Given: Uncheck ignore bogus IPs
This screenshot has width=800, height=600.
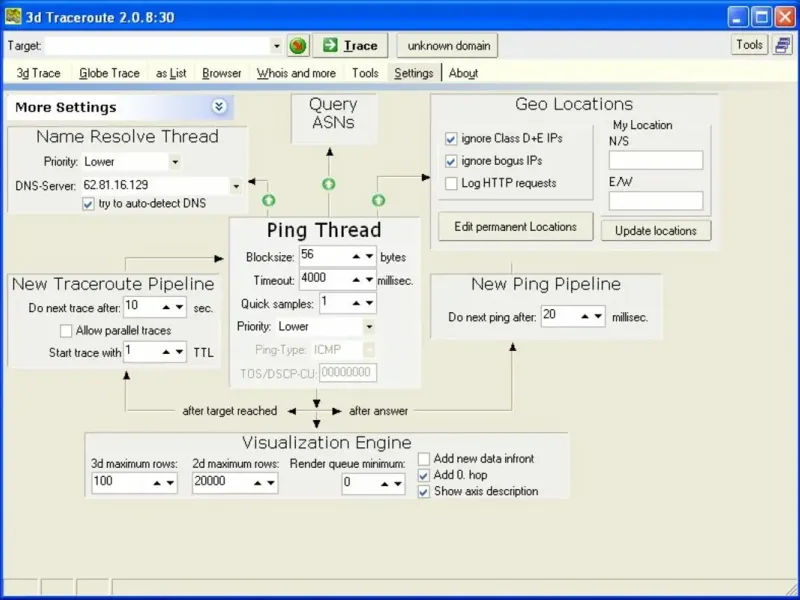Looking at the screenshot, I should pos(451,161).
